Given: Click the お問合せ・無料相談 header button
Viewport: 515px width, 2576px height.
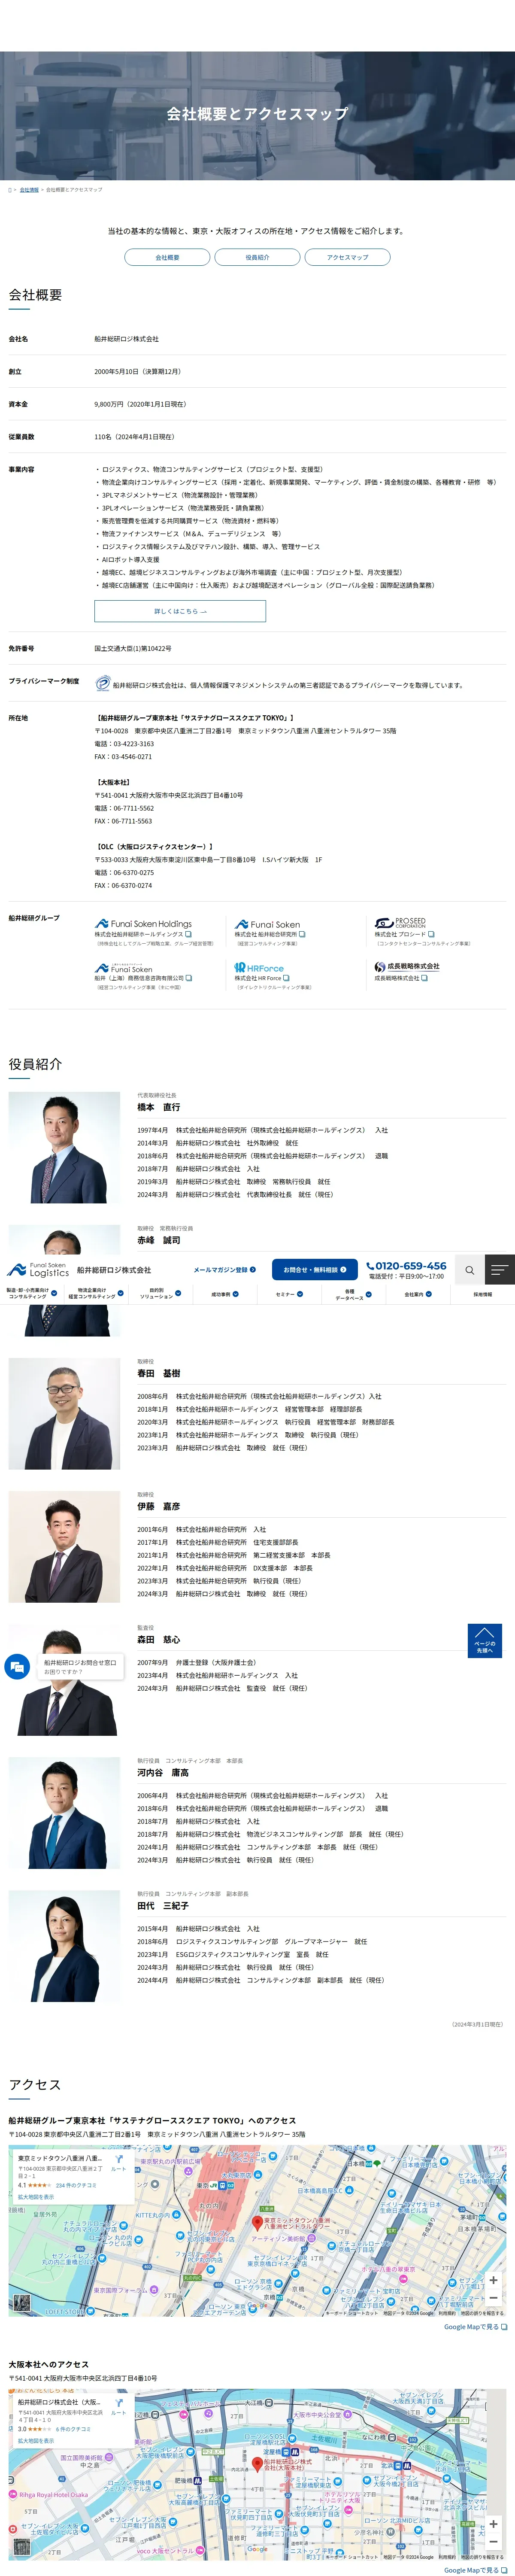Looking at the screenshot, I should (x=315, y=1270).
